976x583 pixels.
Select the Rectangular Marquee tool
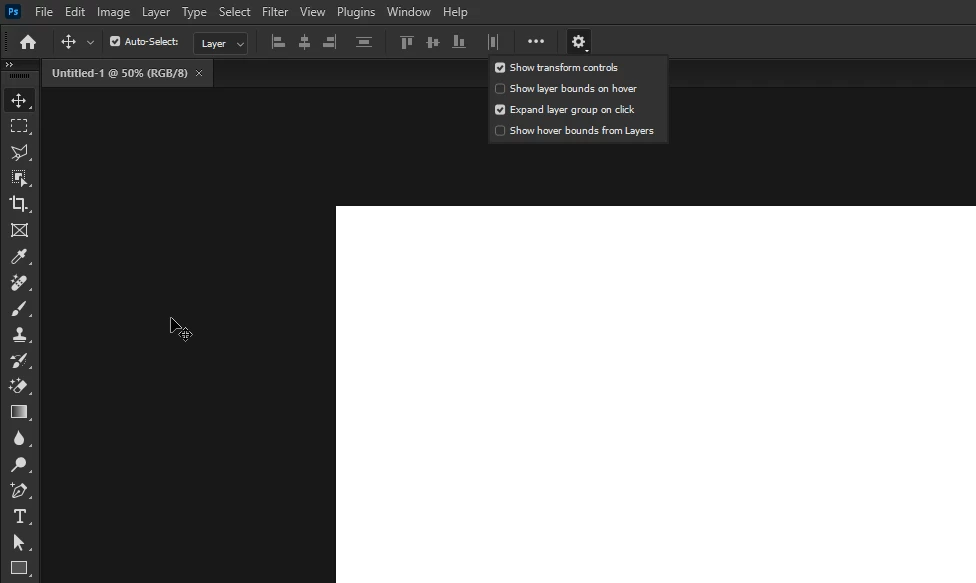tap(19, 126)
